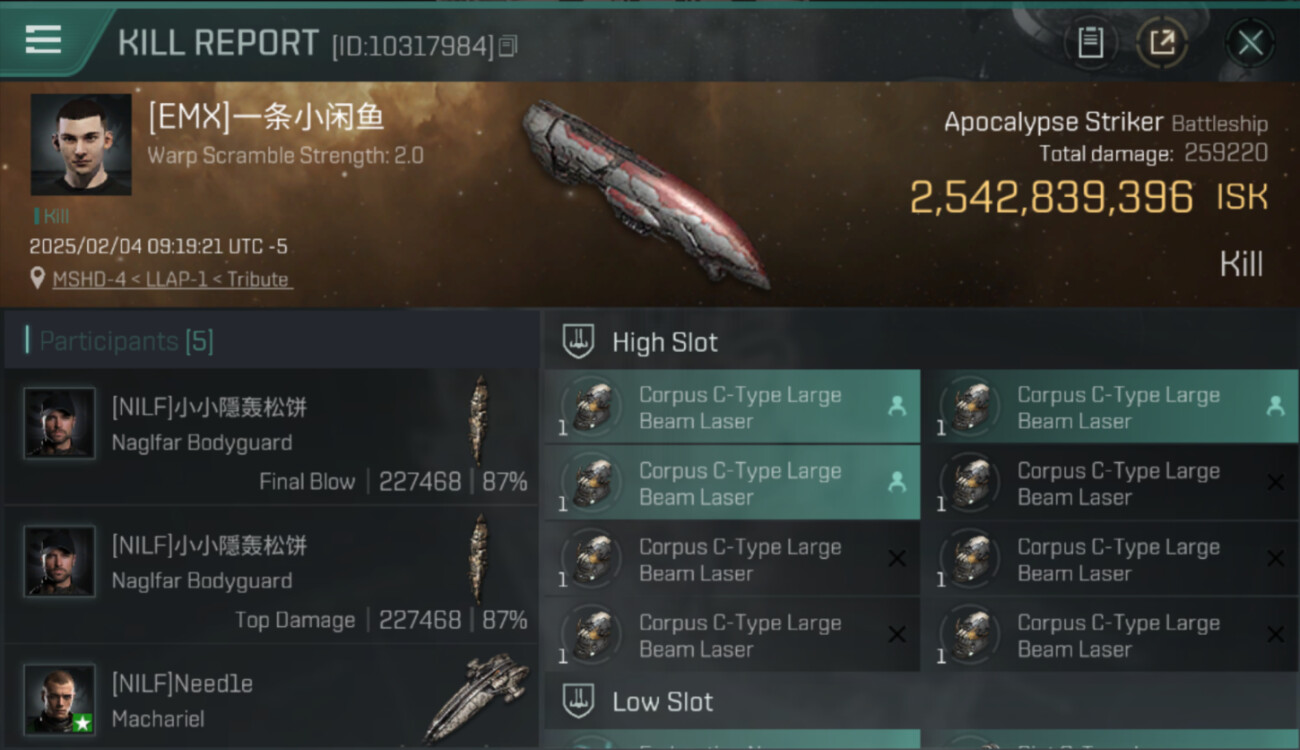Open Top Damage Naglfar Bodyguard participant entry
1300x750 pixels.
(271, 575)
